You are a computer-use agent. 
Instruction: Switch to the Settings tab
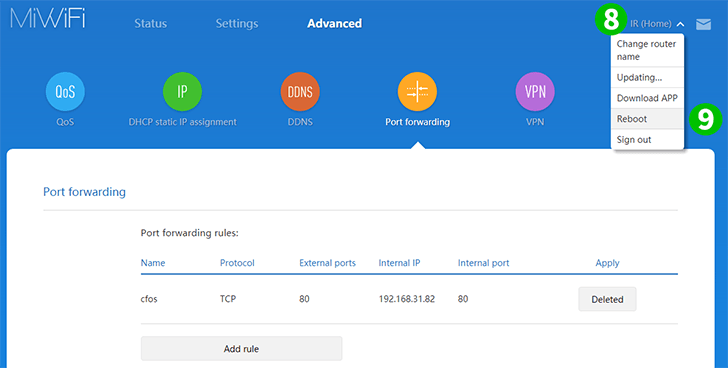(x=237, y=24)
